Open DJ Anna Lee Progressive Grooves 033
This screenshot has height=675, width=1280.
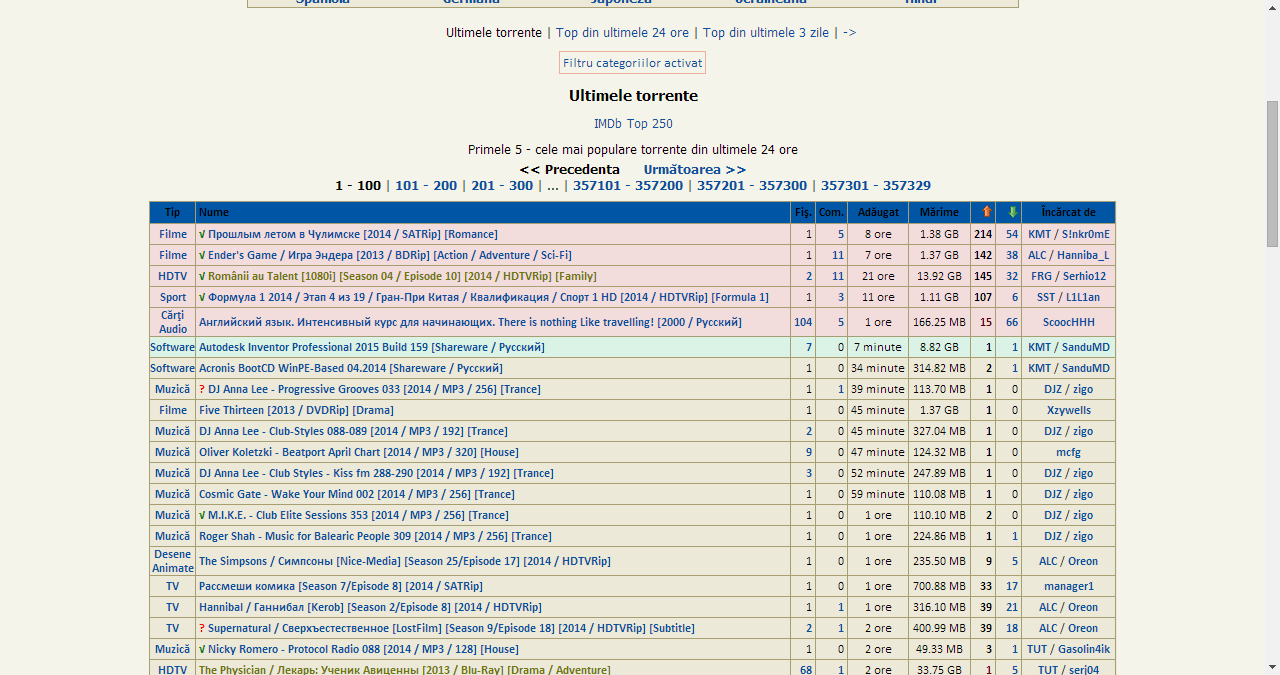pyautogui.click(x=374, y=389)
